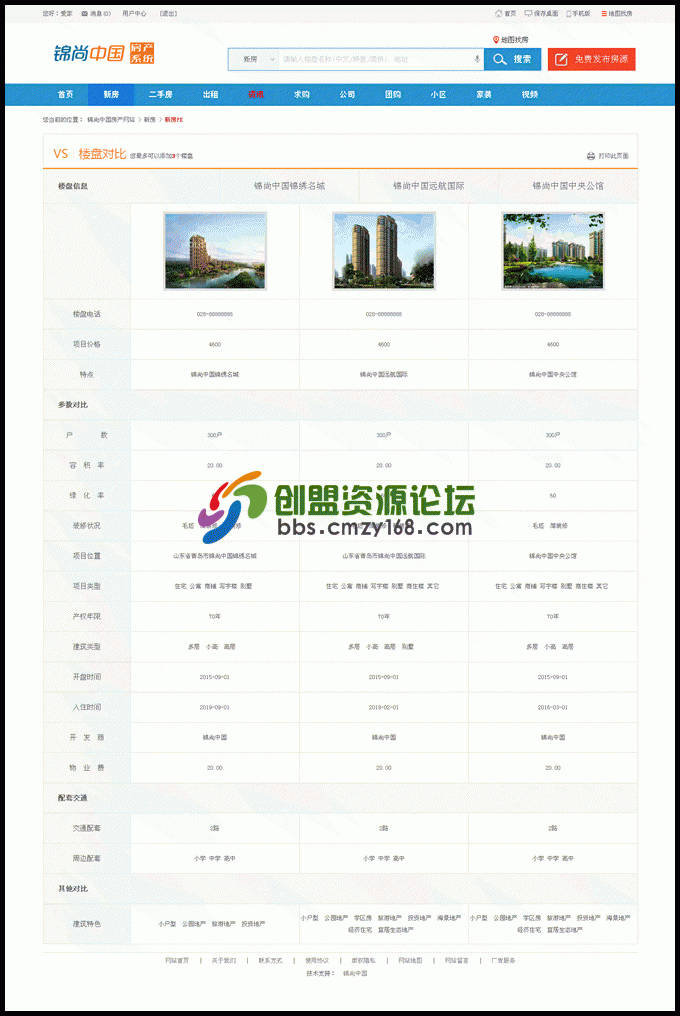Open the 求购 navigation item
The width and height of the screenshot is (680, 1016).
tap(301, 95)
